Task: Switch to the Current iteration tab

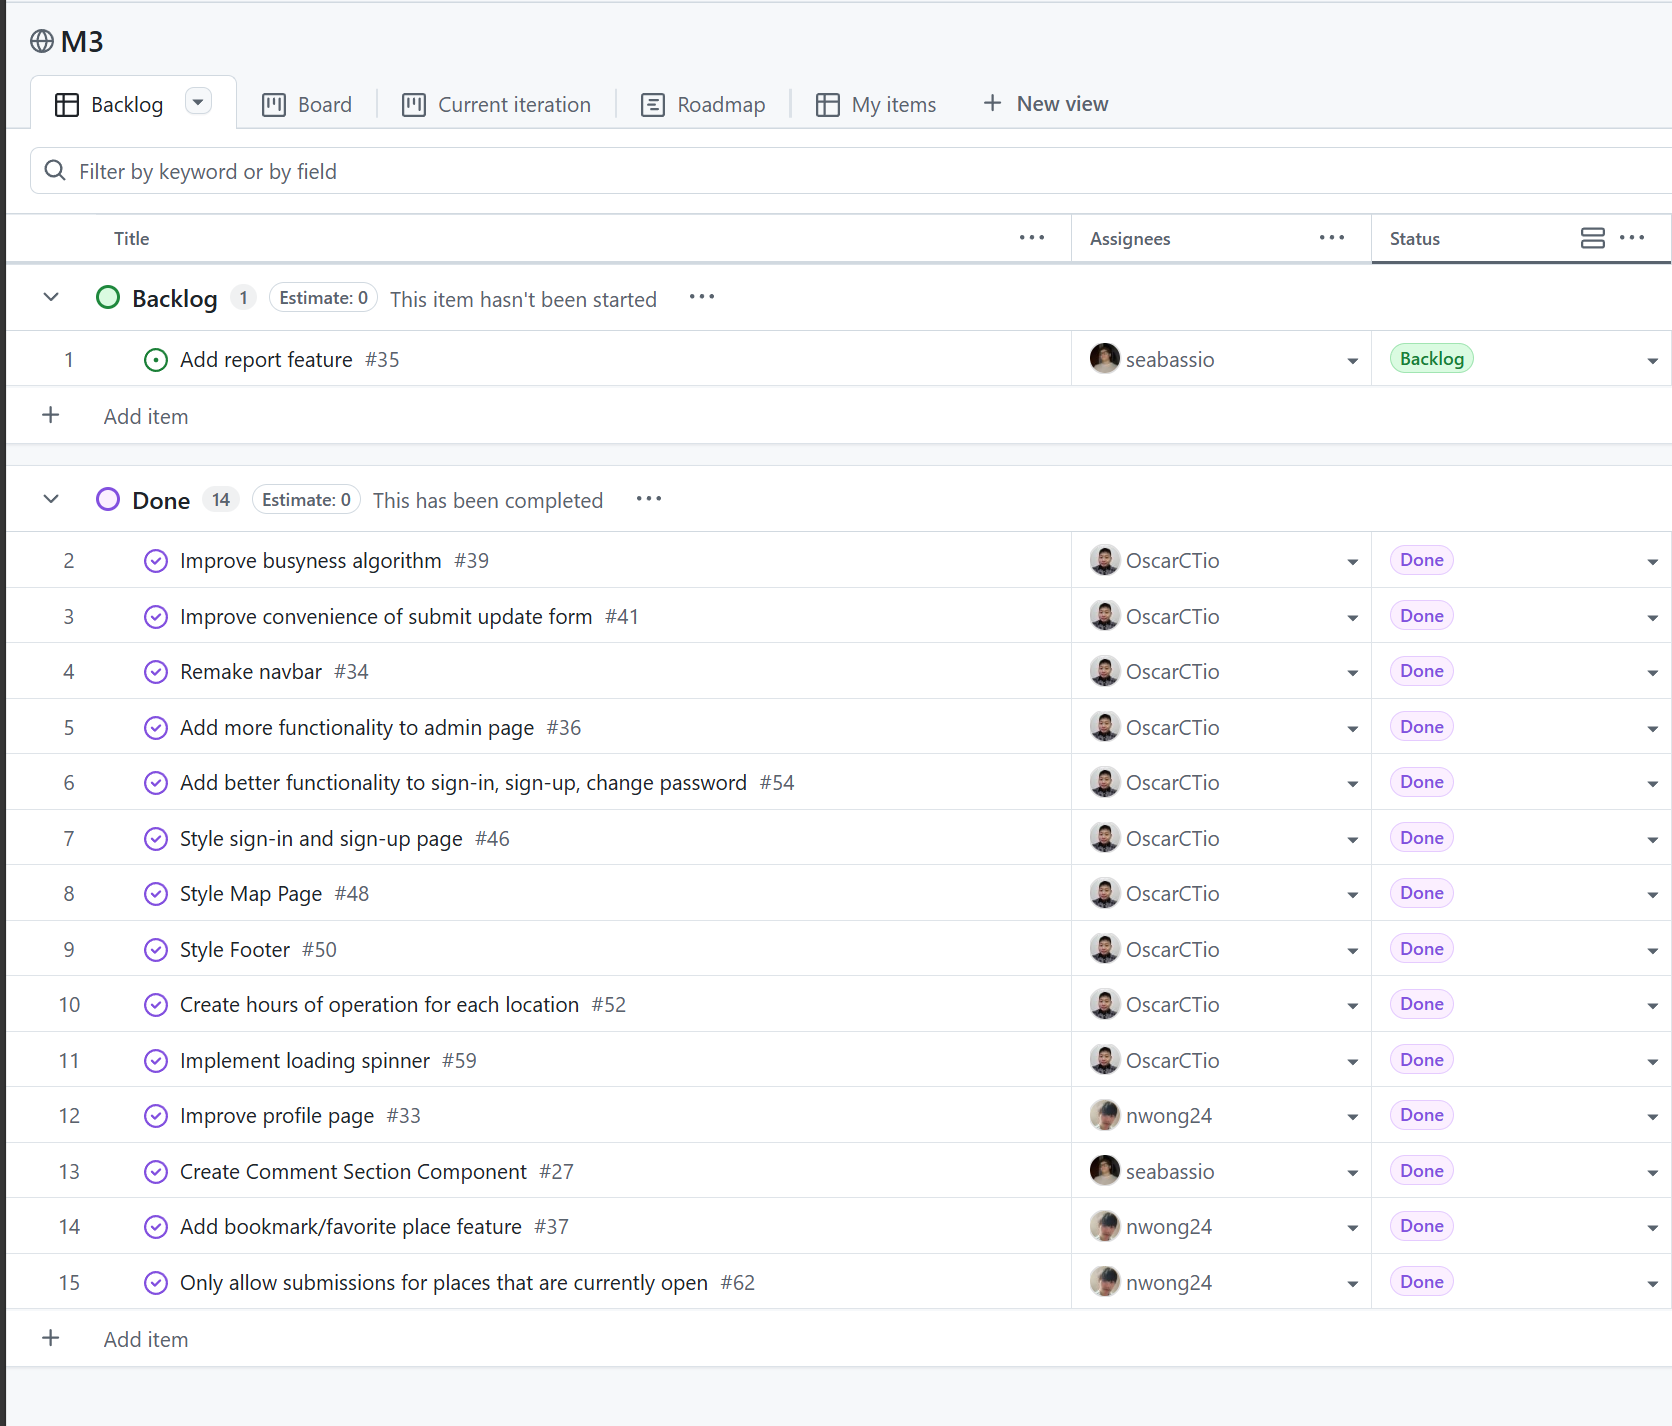Action: coord(496,105)
